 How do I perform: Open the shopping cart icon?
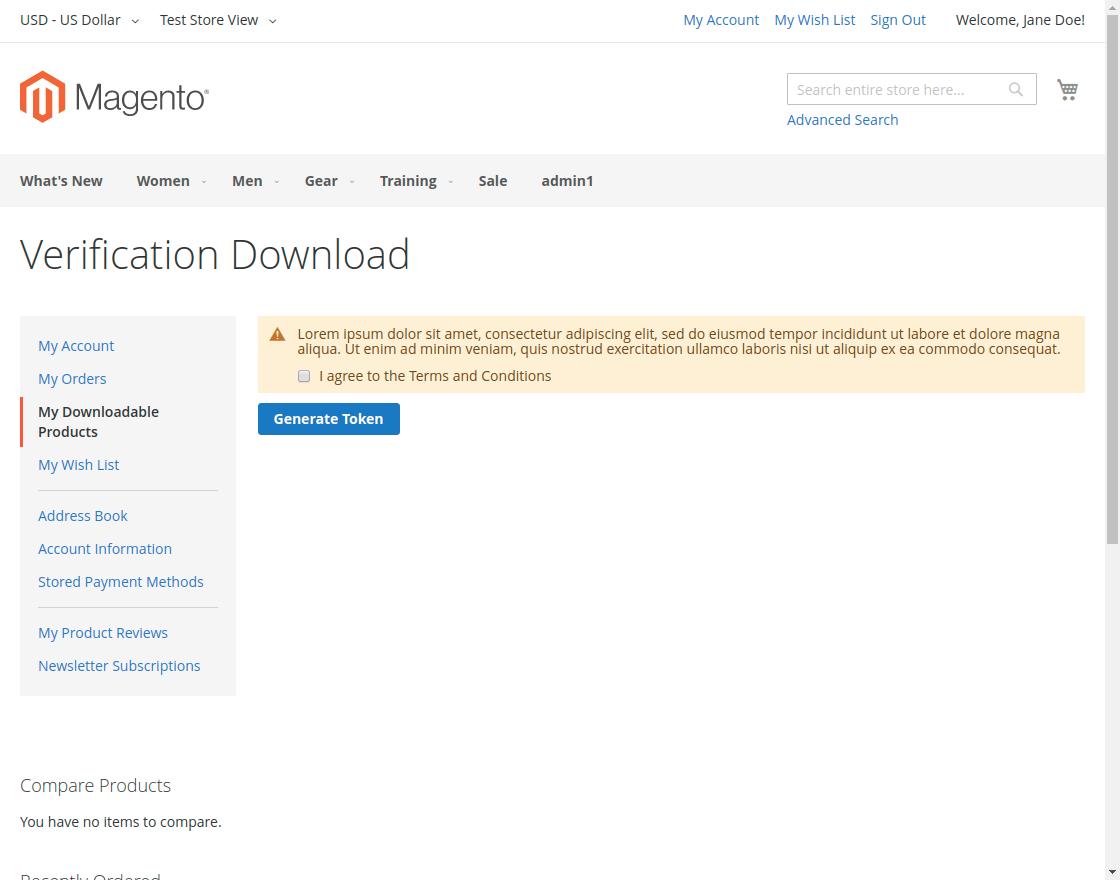coord(1067,89)
